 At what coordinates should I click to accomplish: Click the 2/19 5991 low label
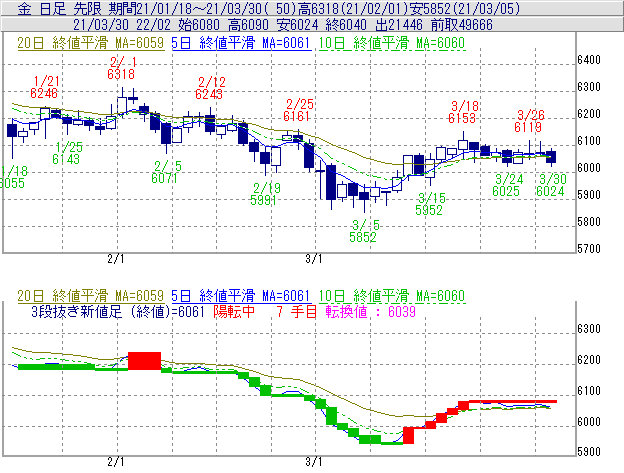point(265,194)
